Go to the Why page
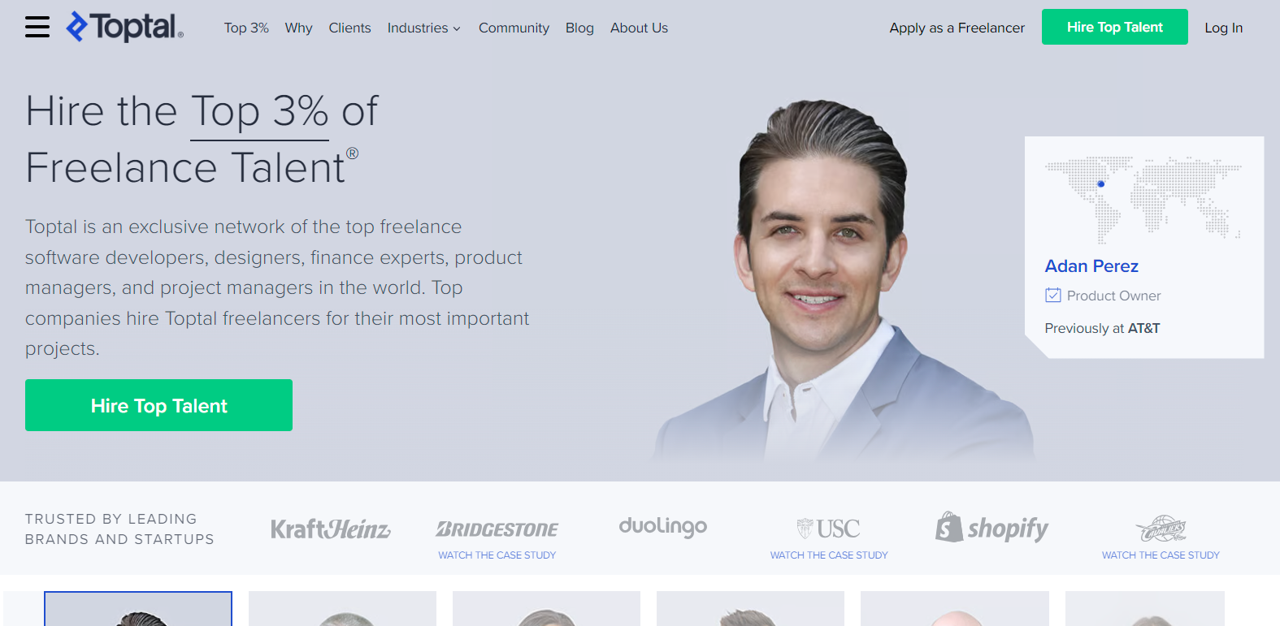This screenshot has height=626, width=1280. (298, 28)
